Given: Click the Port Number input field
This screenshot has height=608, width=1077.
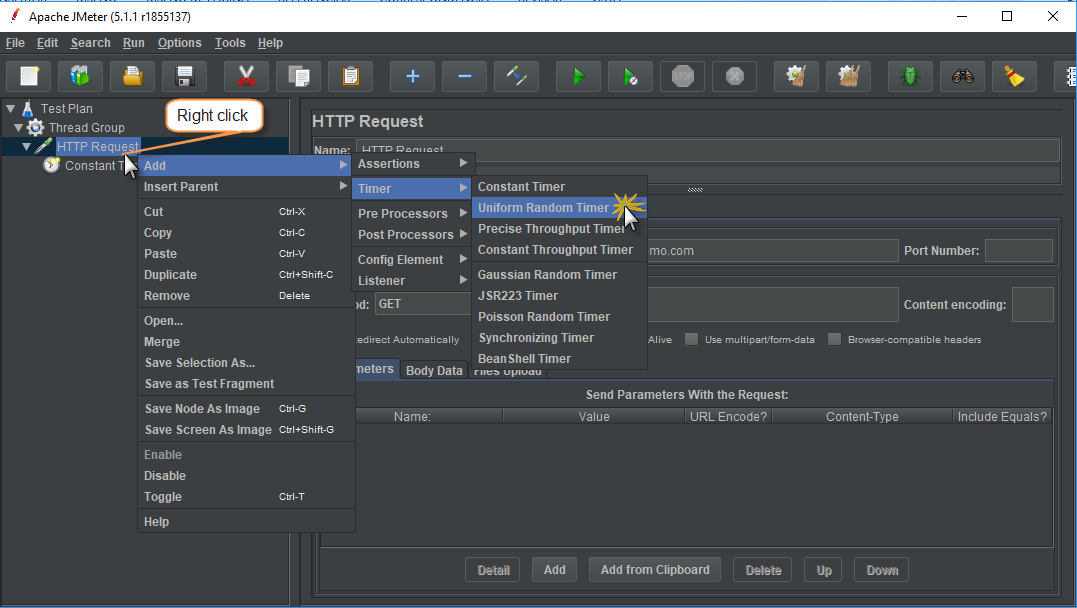Looking at the screenshot, I should 1018,251.
